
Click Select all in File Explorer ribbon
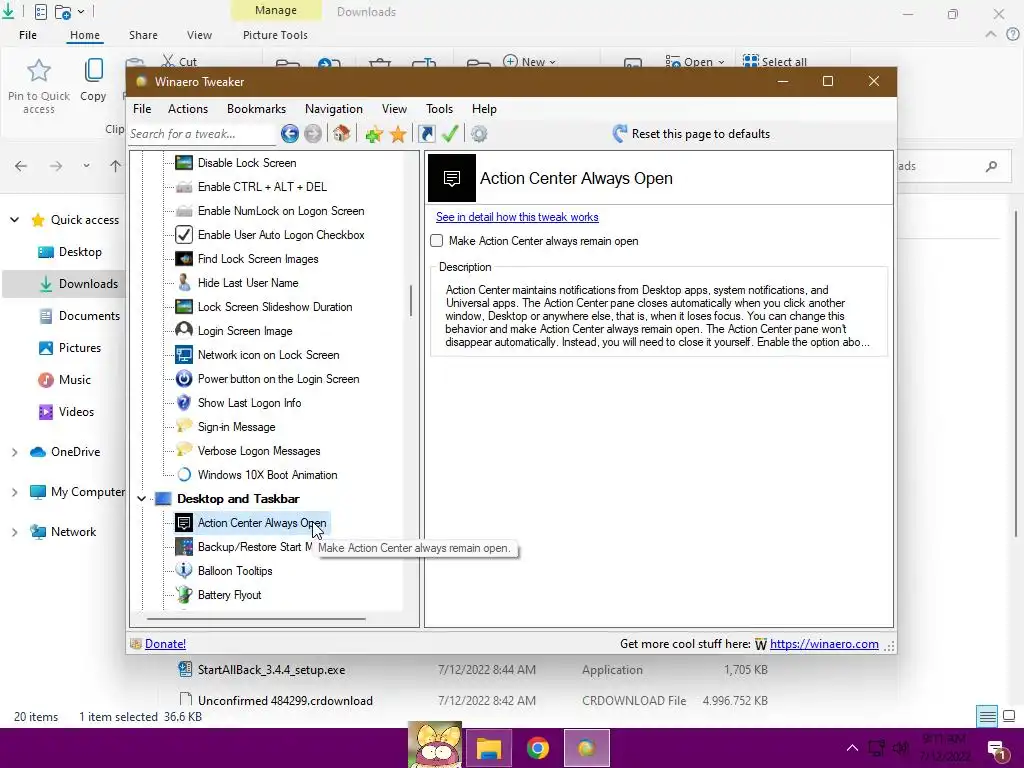click(x=775, y=61)
